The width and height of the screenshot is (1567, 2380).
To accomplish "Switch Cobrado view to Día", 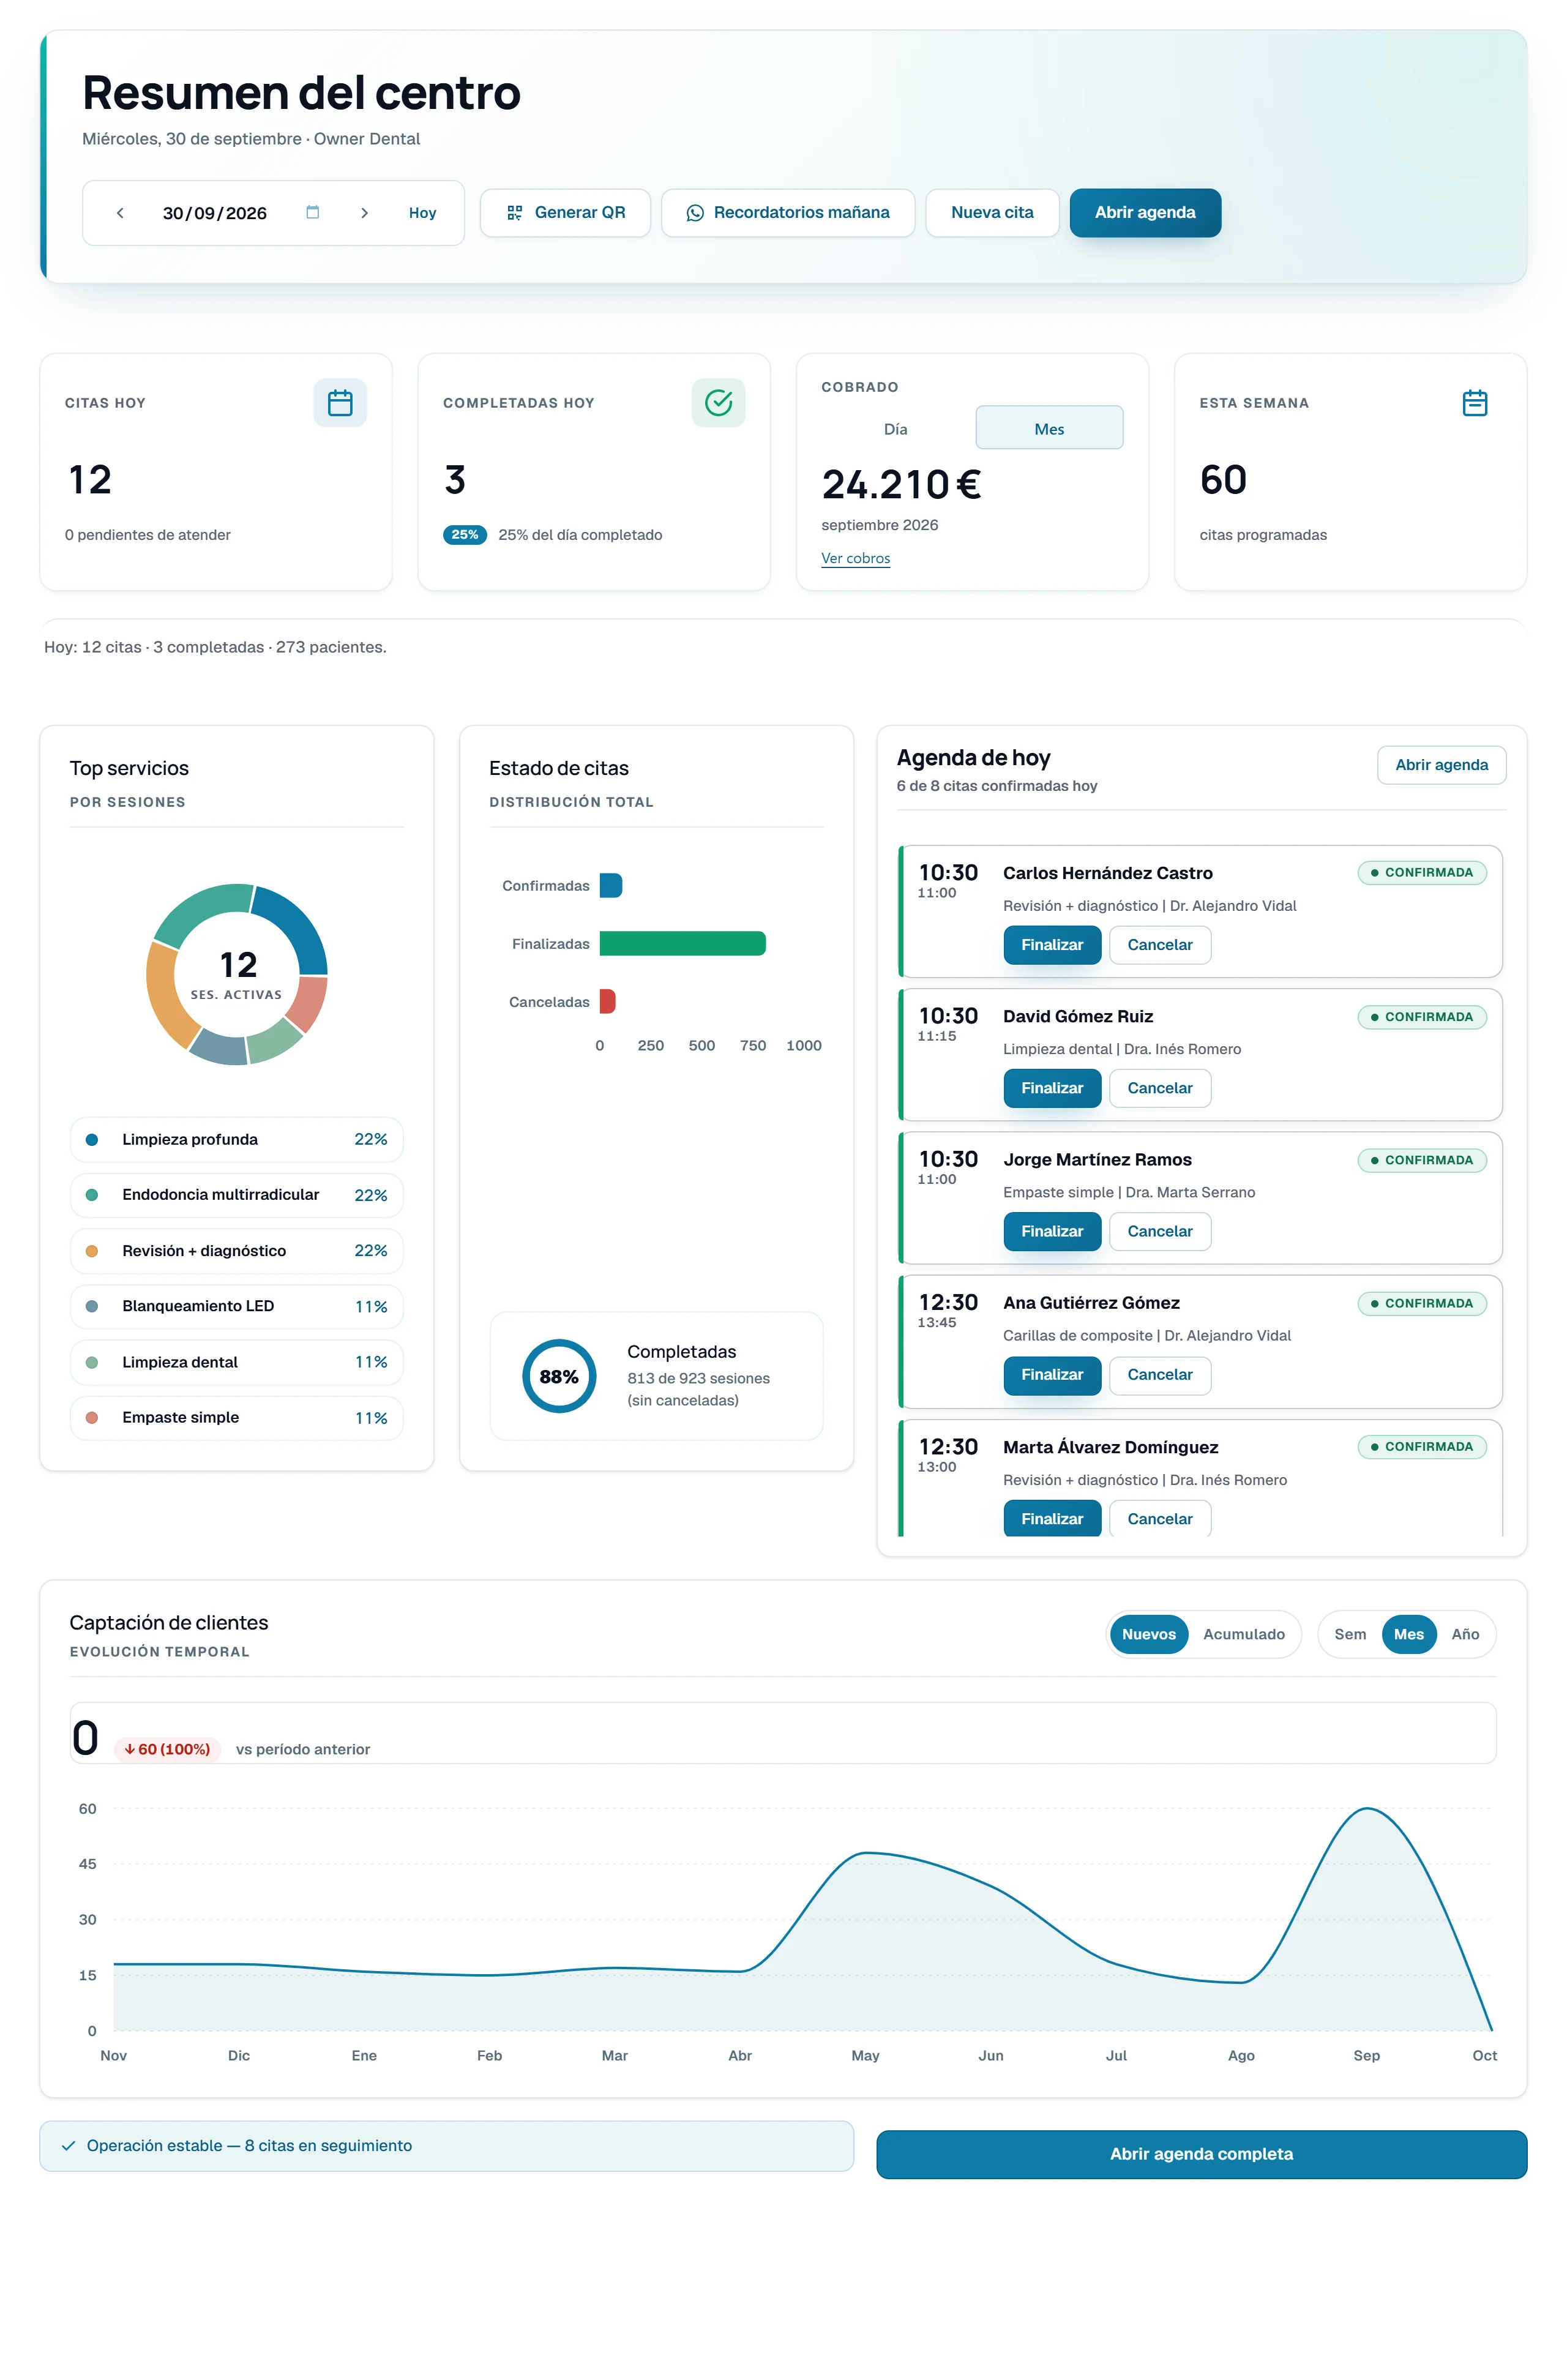I will tap(895, 429).
